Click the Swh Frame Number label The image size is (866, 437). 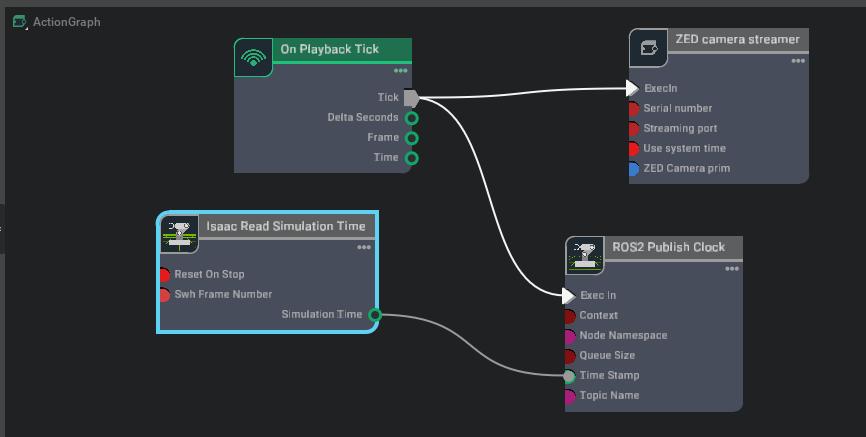[223, 294]
